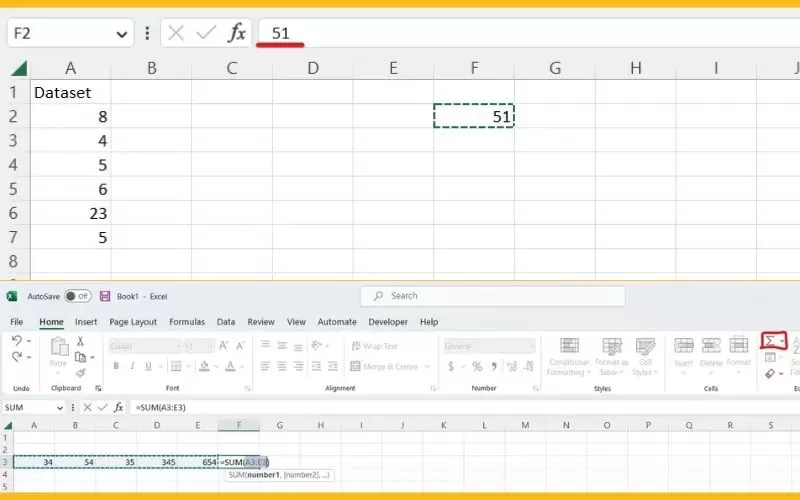Click the Font Color A icon
This screenshot has height=500, width=800.
point(230,366)
